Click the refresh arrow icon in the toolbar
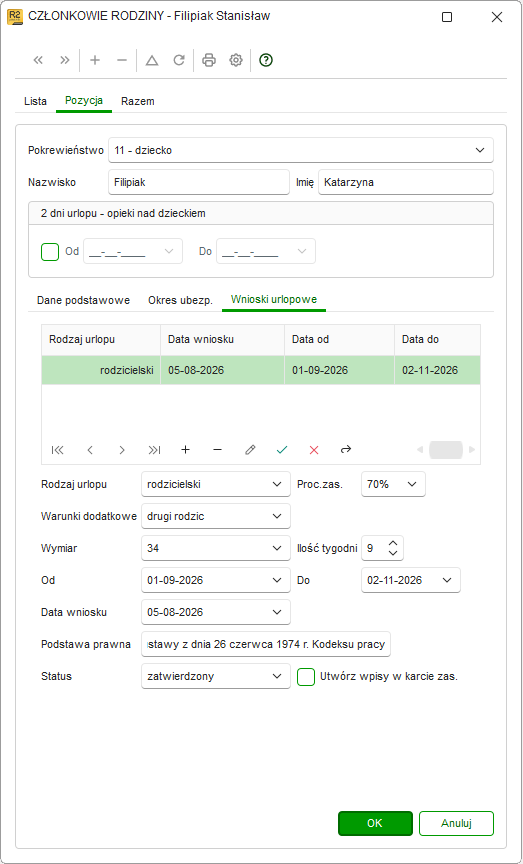Image resolution: width=523 pixels, height=864 pixels. [x=179, y=60]
